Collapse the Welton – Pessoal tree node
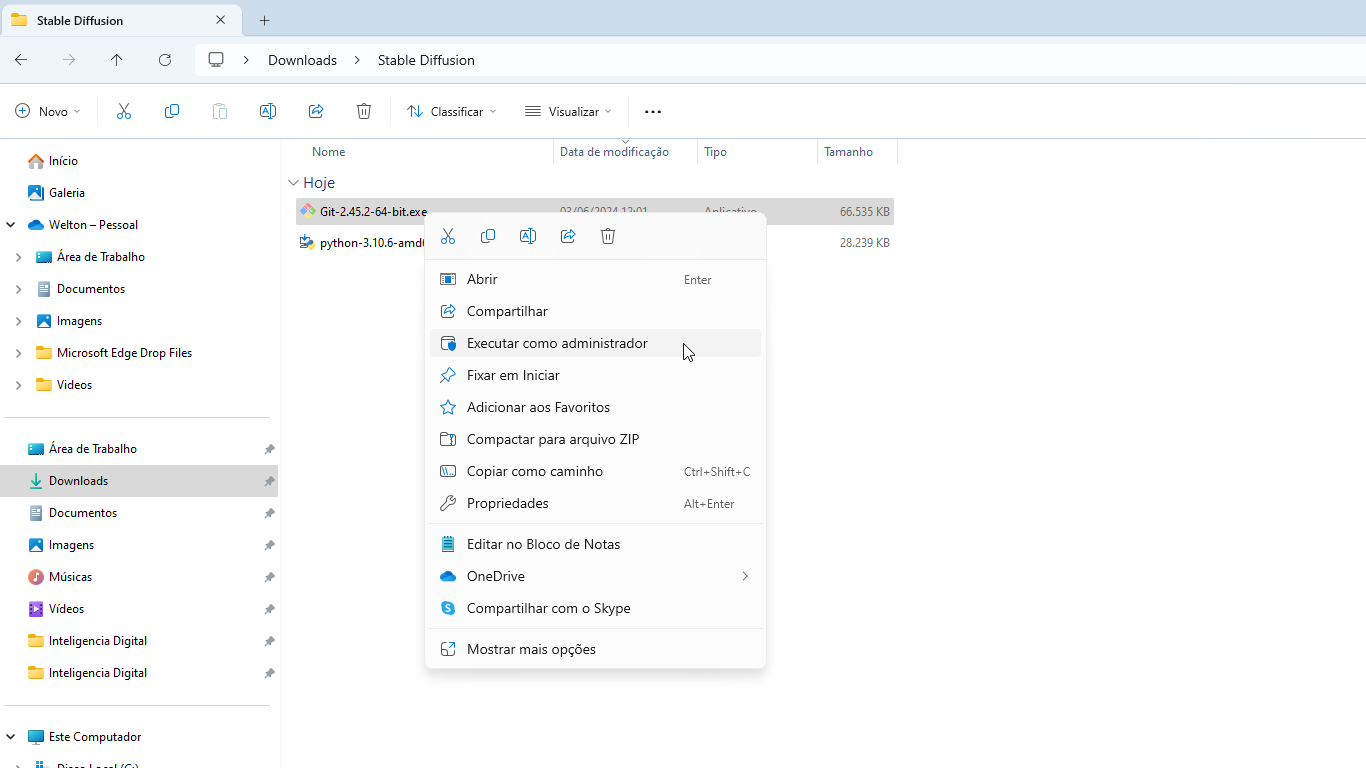This screenshot has height=768, width=1366. click(x=11, y=225)
